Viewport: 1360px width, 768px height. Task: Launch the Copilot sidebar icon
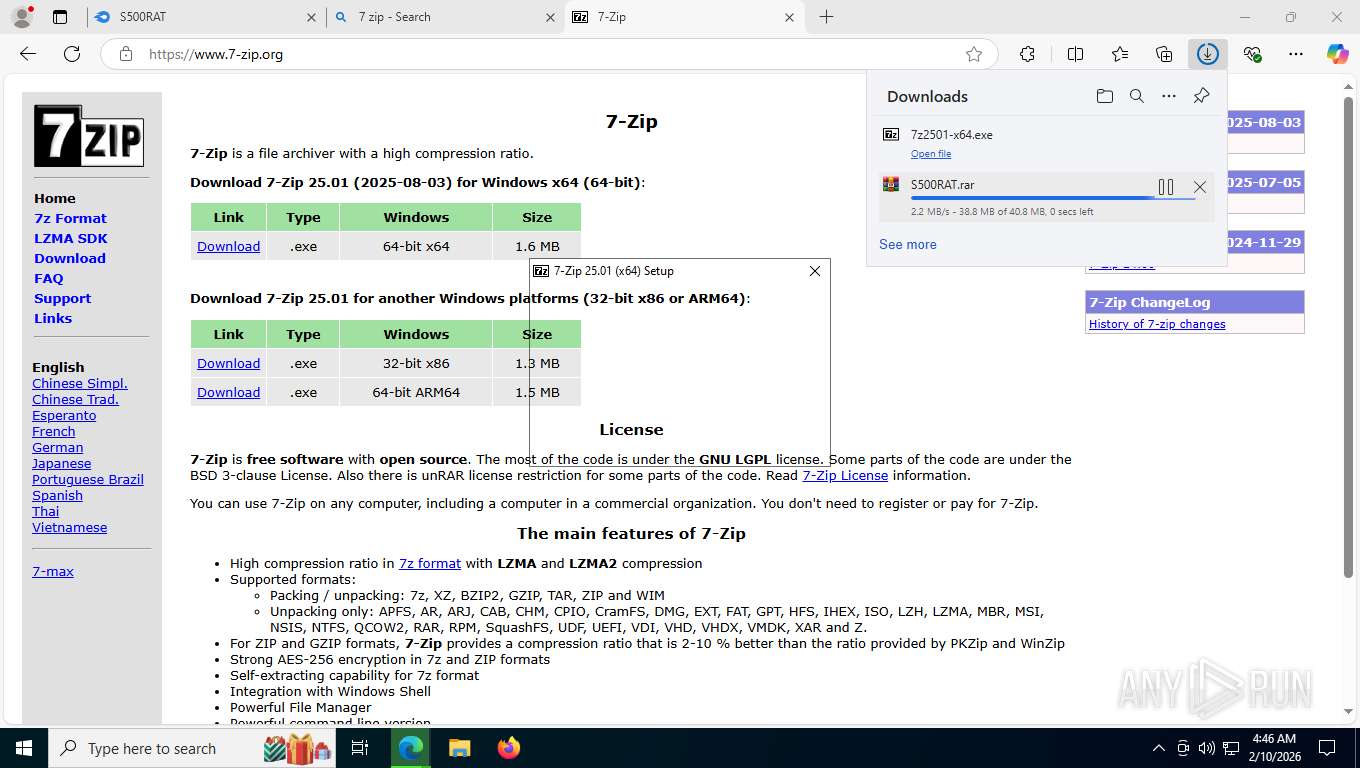point(1338,54)
